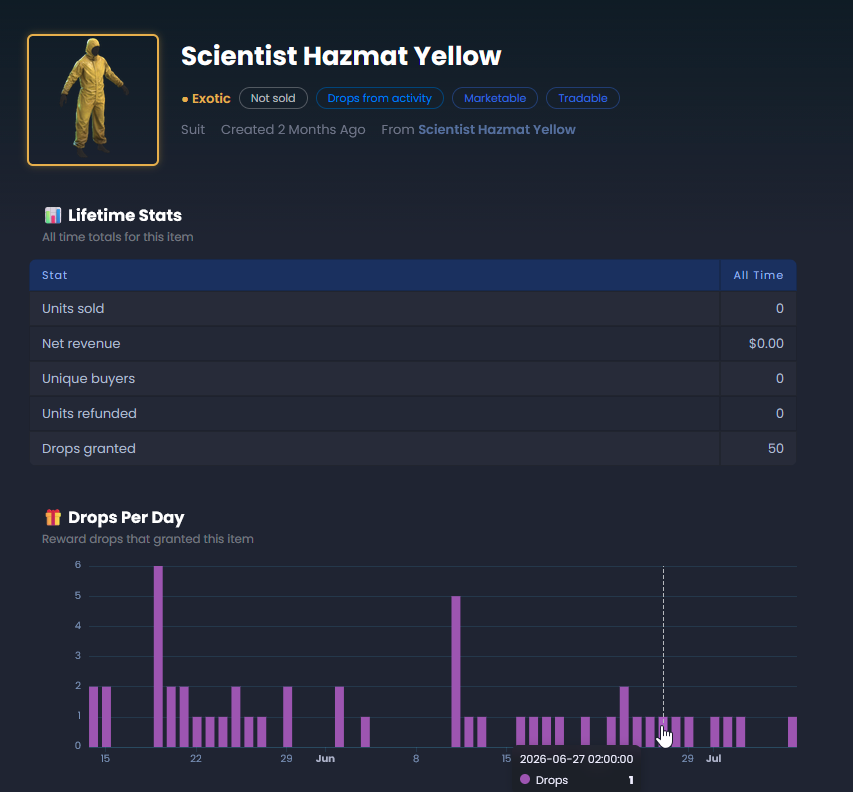Screen dimensions: 853x792
Task: Click the Scientist Hazmat Yellow page title
Action: point(341,55)
